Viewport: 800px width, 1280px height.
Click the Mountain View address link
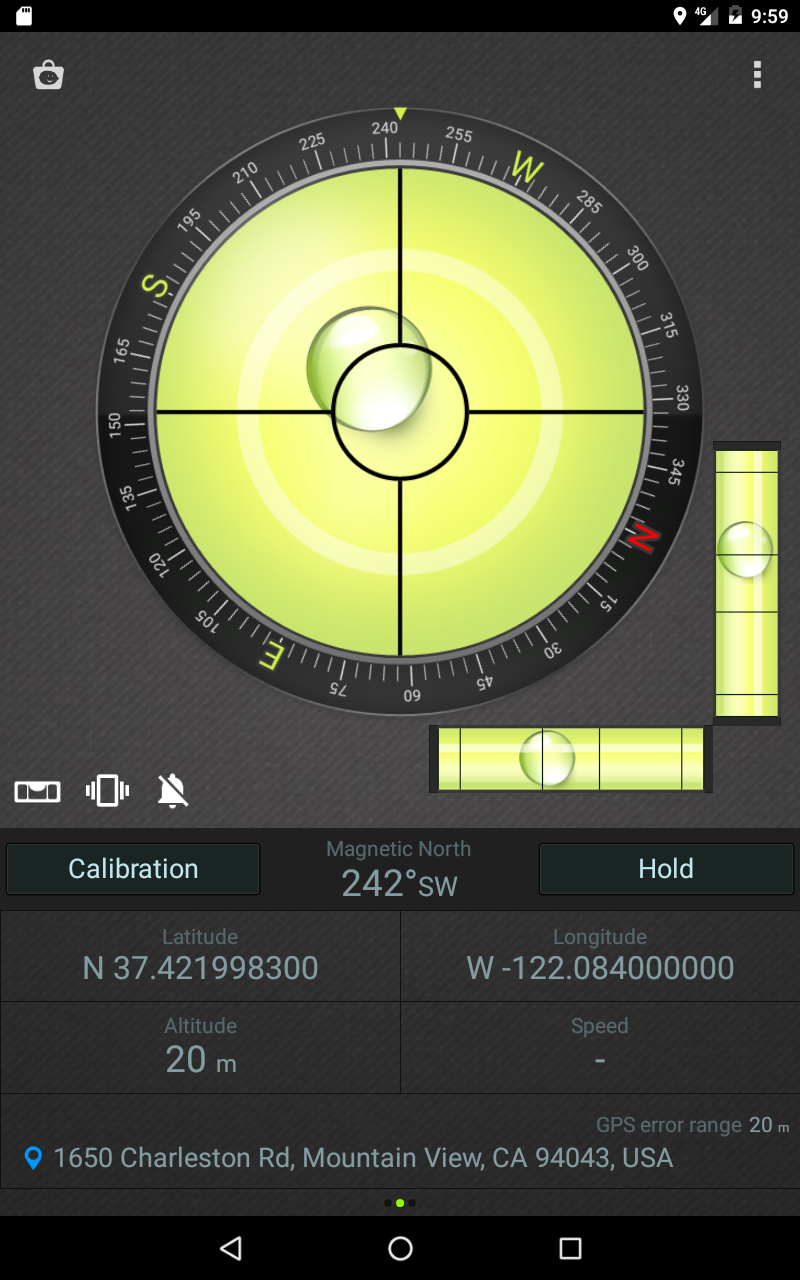point(364,1158)
